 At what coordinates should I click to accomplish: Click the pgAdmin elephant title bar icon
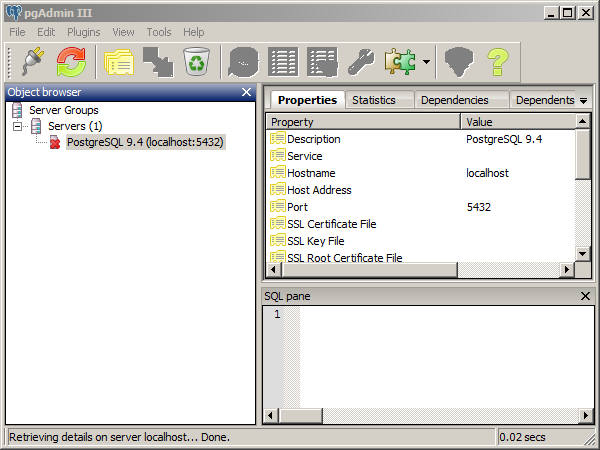pyautogui.click(x=14, y=13)
